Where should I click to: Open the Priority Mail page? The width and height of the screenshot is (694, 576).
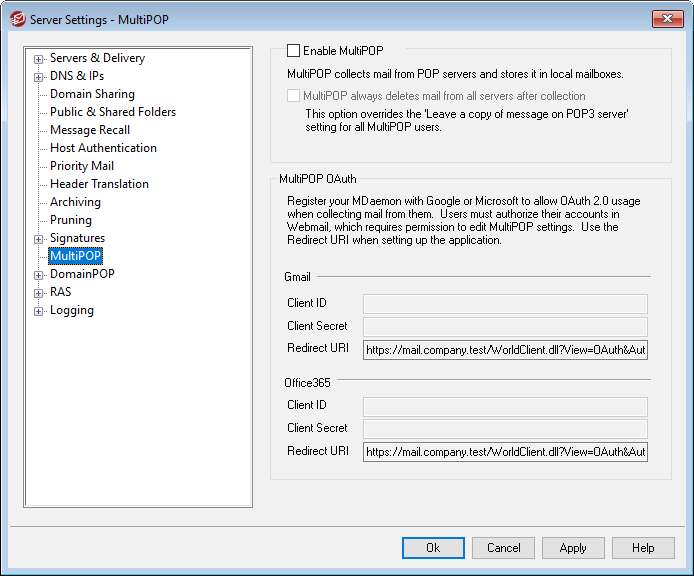82,166
